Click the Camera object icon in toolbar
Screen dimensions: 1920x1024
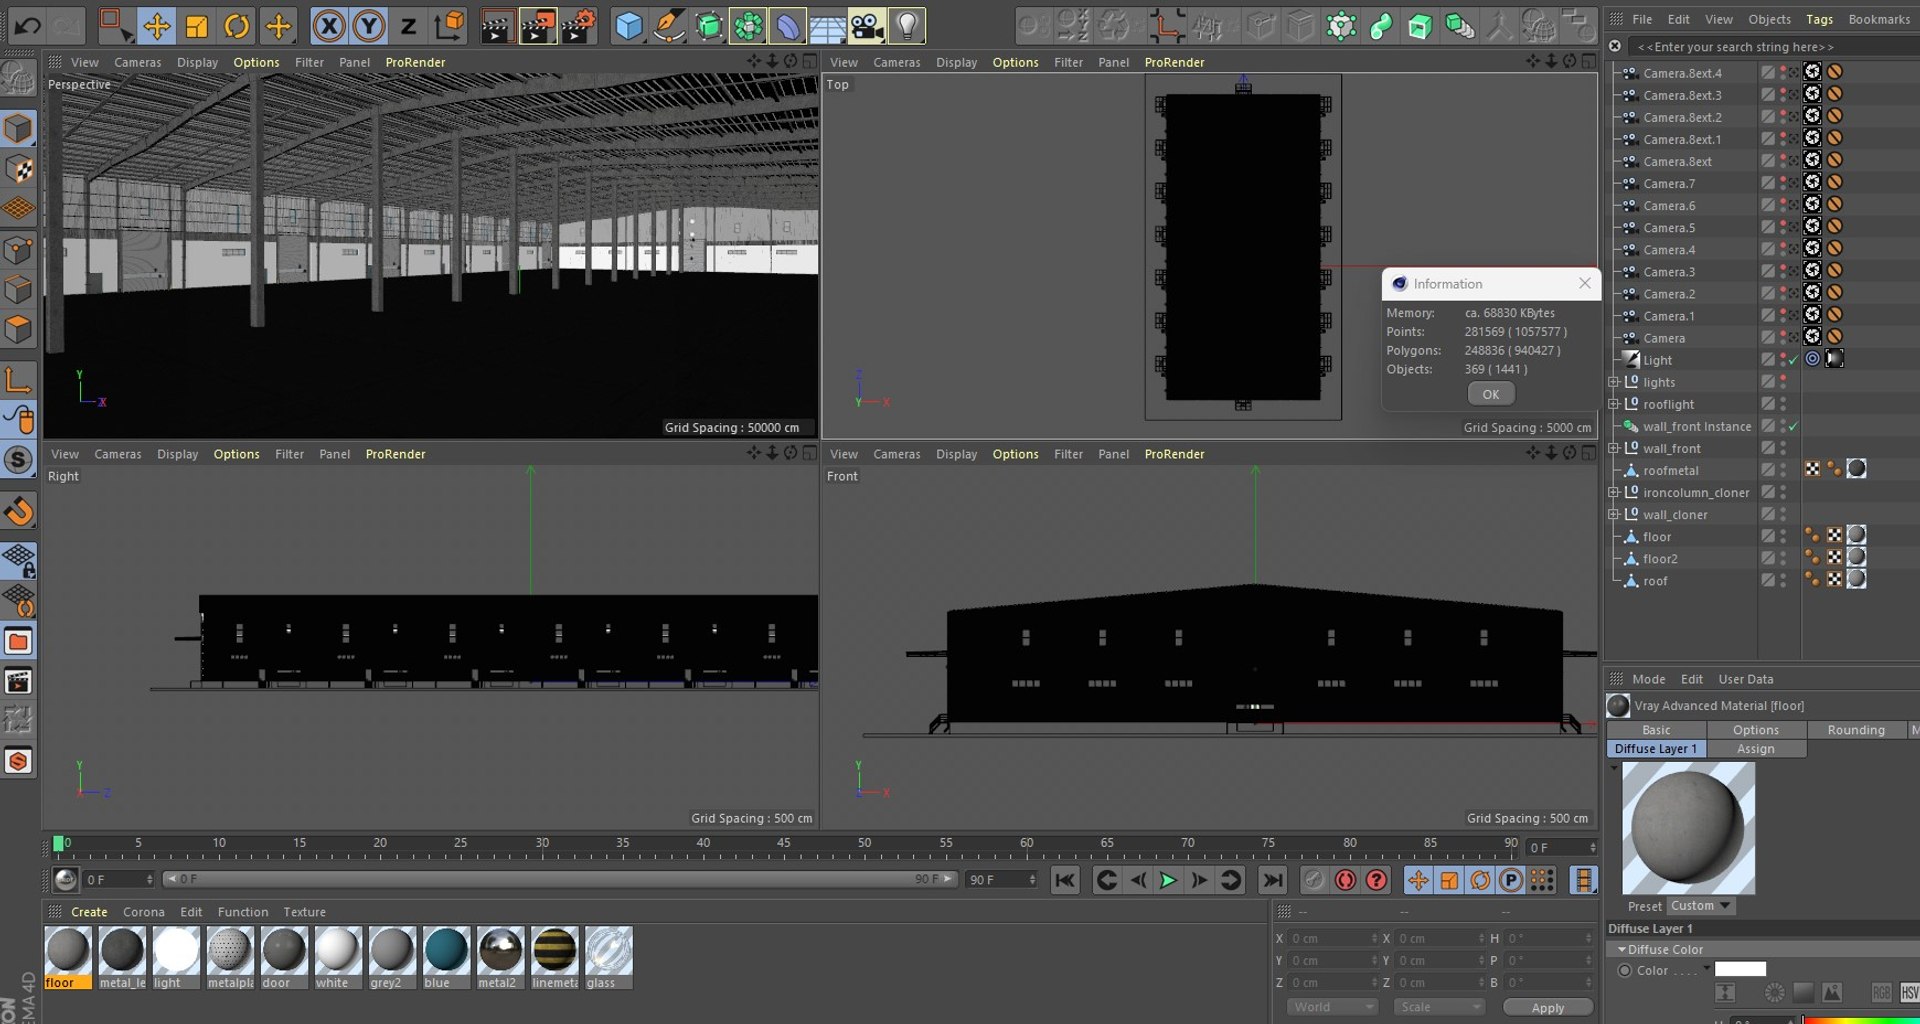pos(867,26)
